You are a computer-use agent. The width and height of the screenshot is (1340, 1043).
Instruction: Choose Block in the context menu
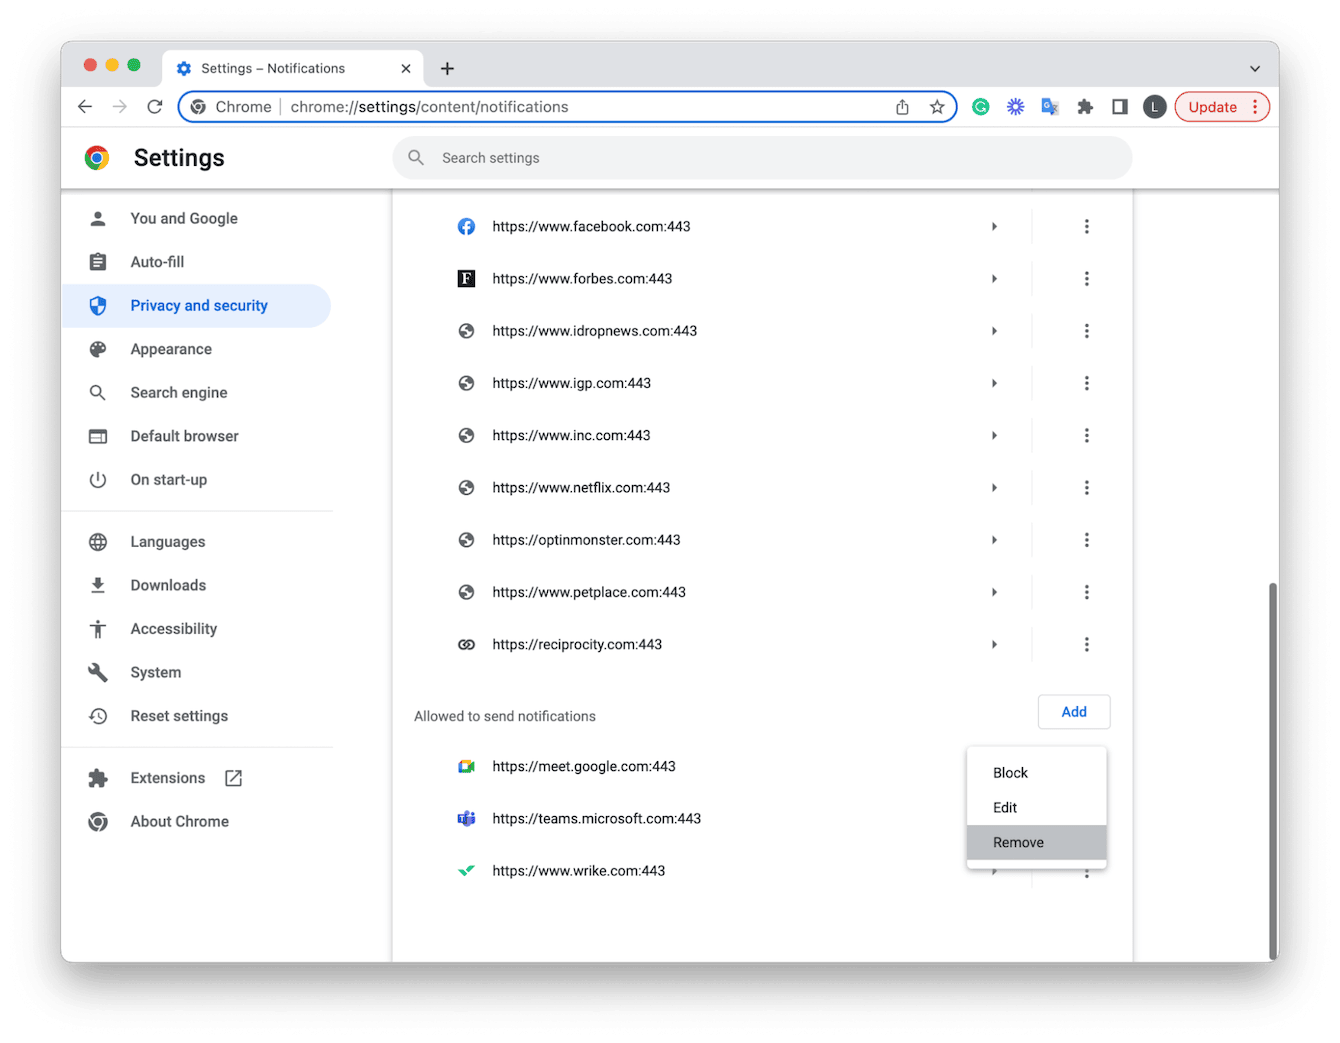coord(1010,772)
